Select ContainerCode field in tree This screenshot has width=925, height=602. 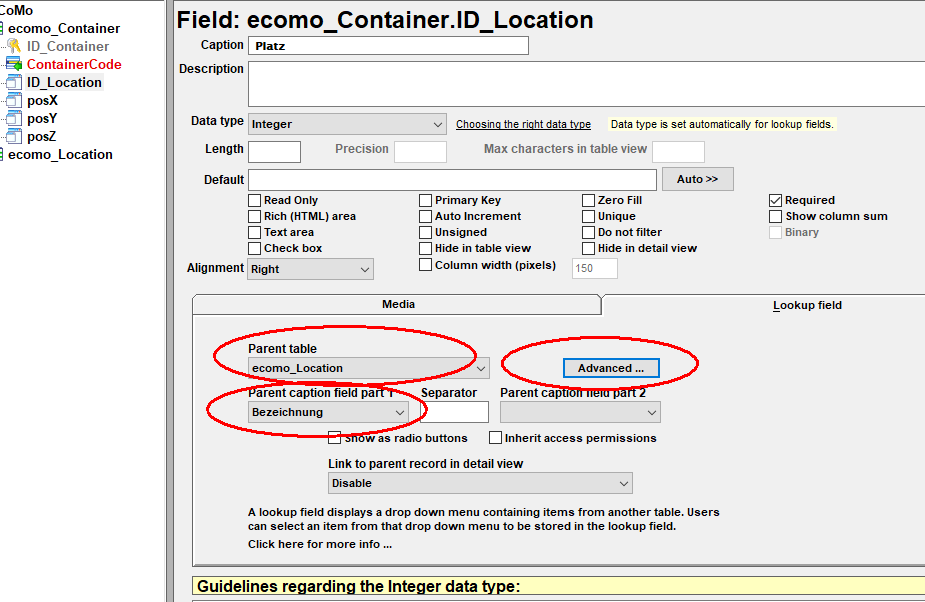pyautogui.click(x=74, y=64)
